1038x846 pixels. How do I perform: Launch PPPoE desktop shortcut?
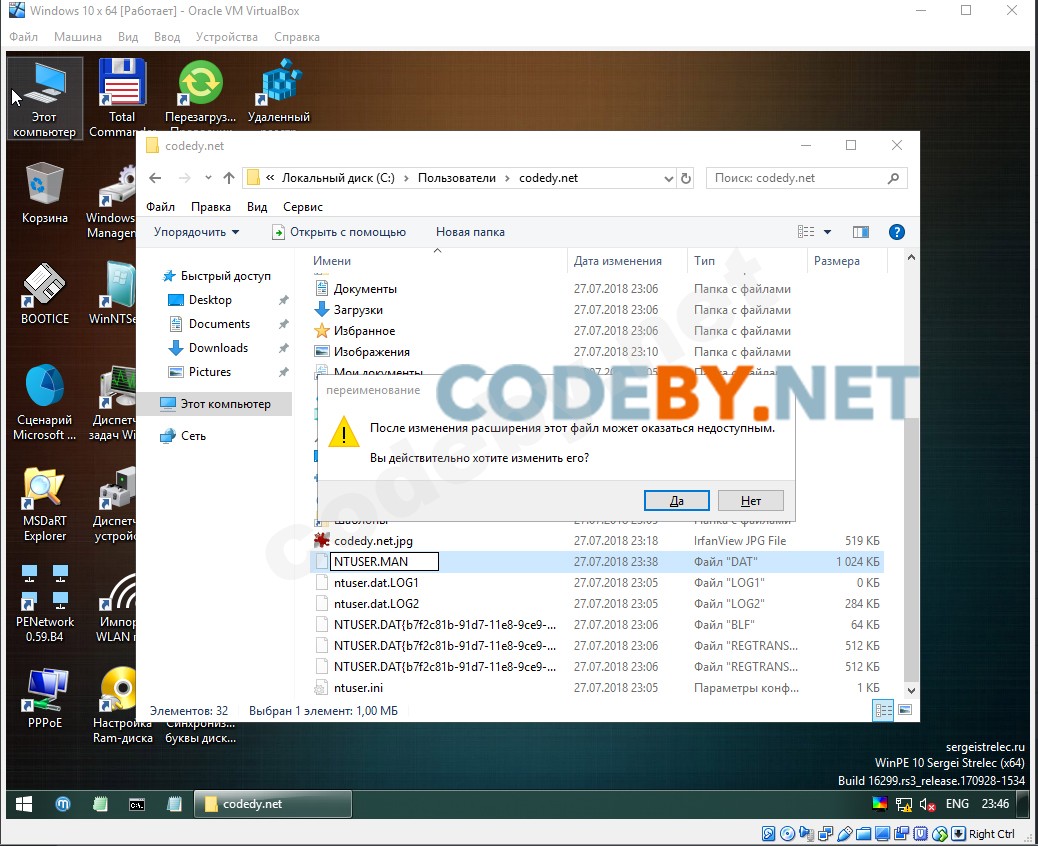(44, 698)
